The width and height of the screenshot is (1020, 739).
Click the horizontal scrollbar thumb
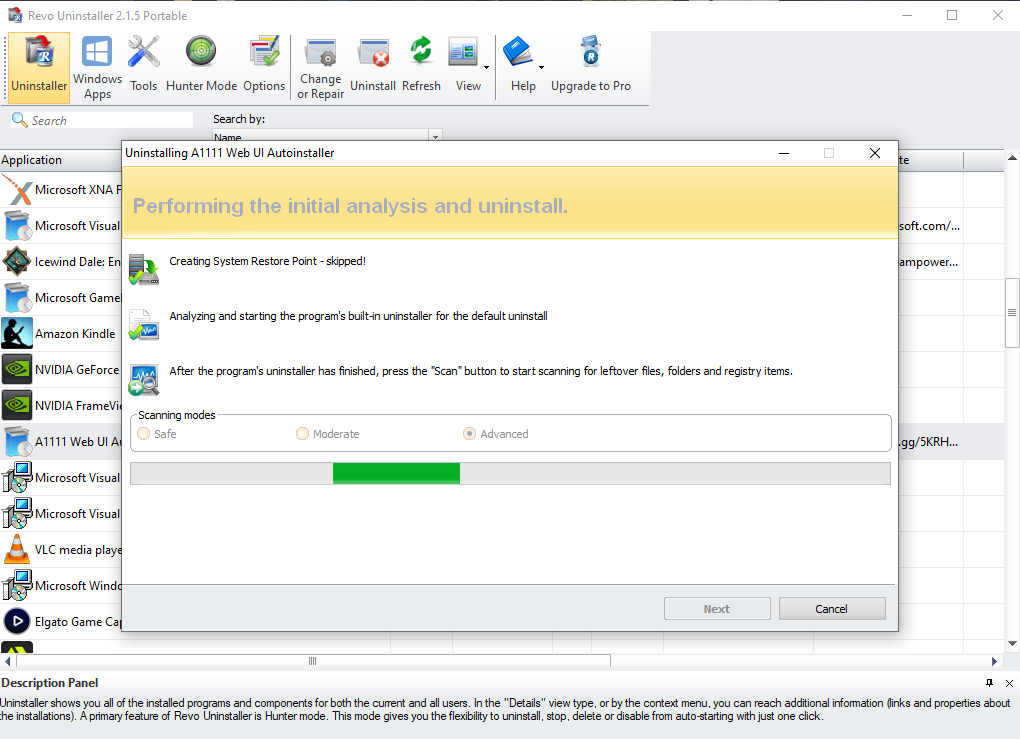click(x=313, y=661)
